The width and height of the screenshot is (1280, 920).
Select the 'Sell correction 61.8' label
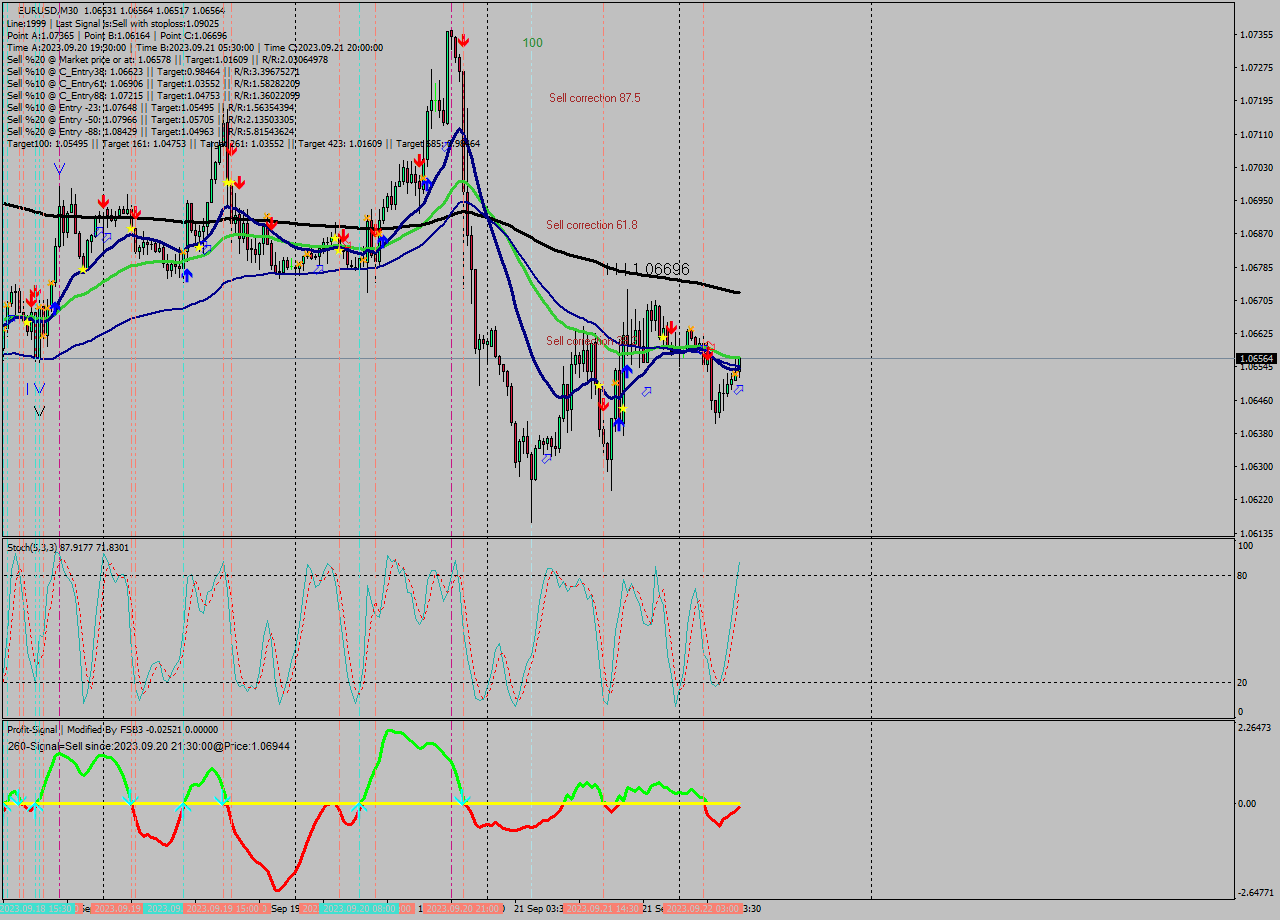591,225
